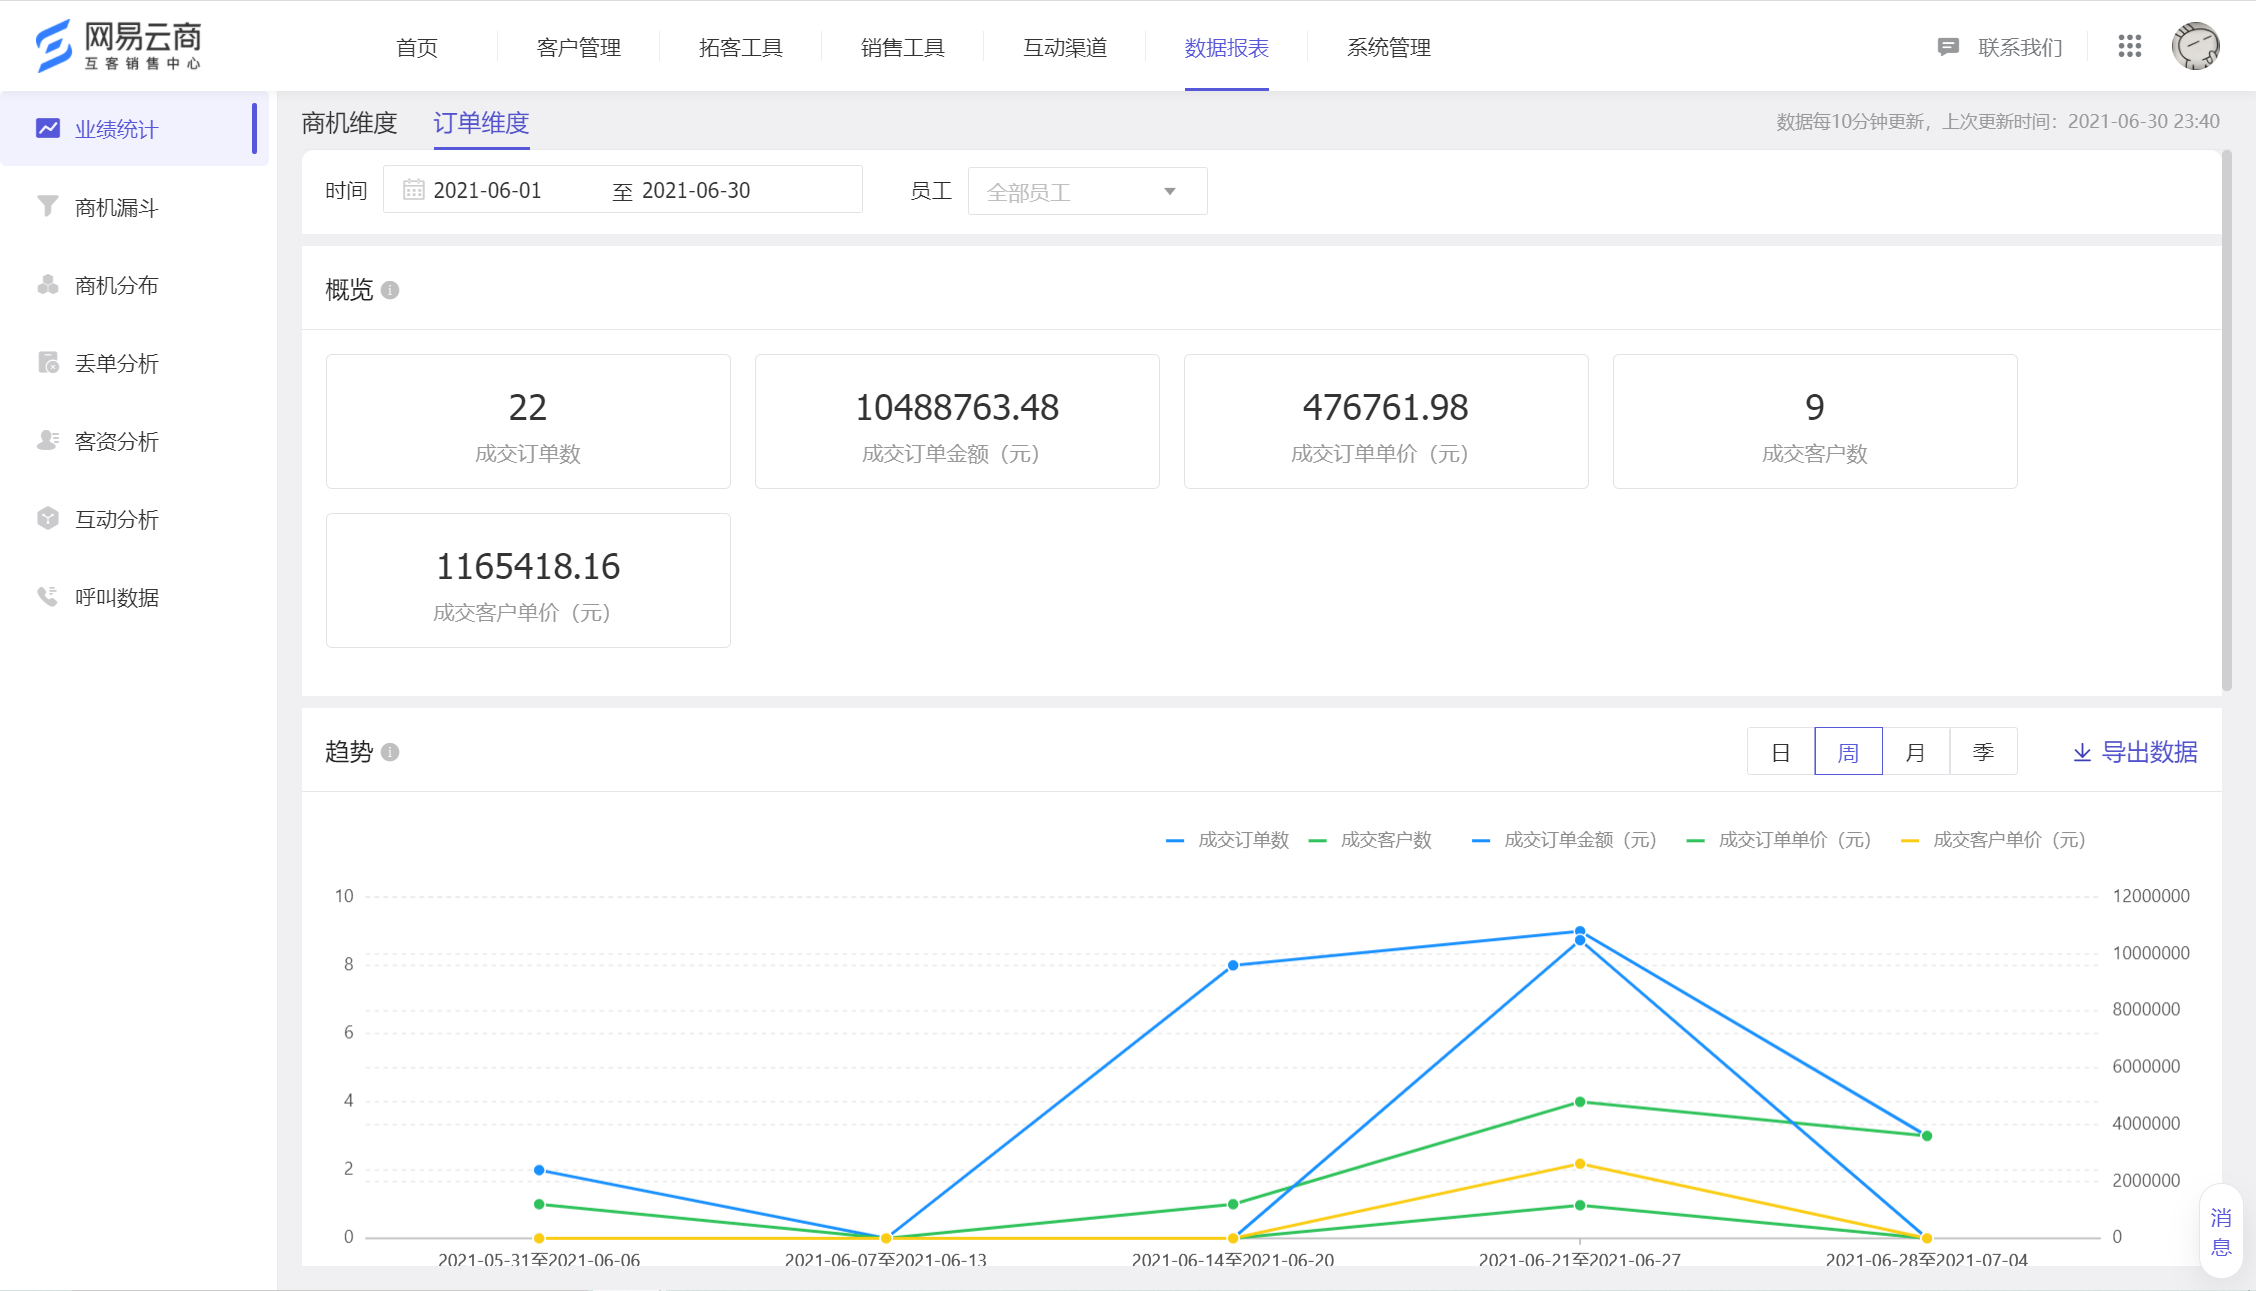The image size is (2256, 1291).
Task: Click the 互动分析 cube icon
Action: coord(47,518)
